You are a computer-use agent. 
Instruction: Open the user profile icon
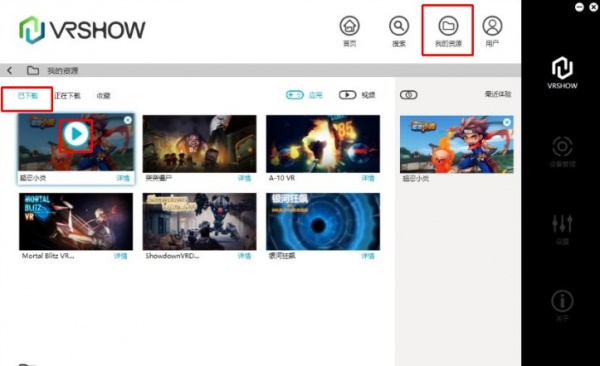click(x=492, y=26)
